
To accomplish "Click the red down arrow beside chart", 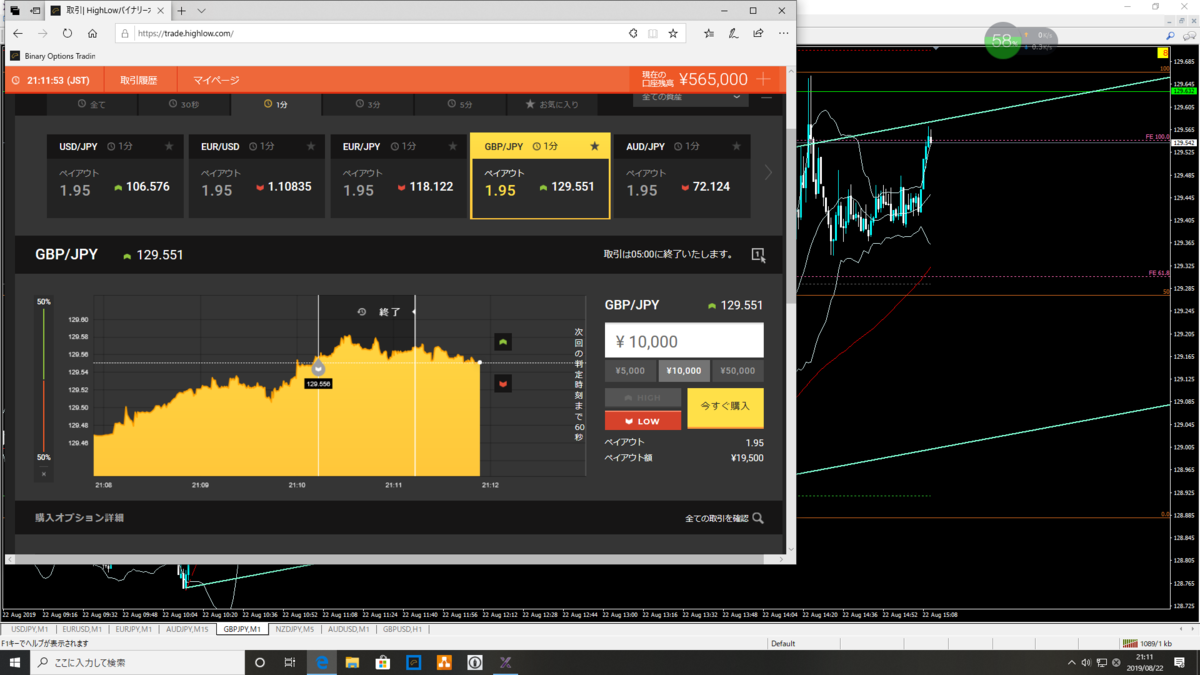I will pos(503,383).
